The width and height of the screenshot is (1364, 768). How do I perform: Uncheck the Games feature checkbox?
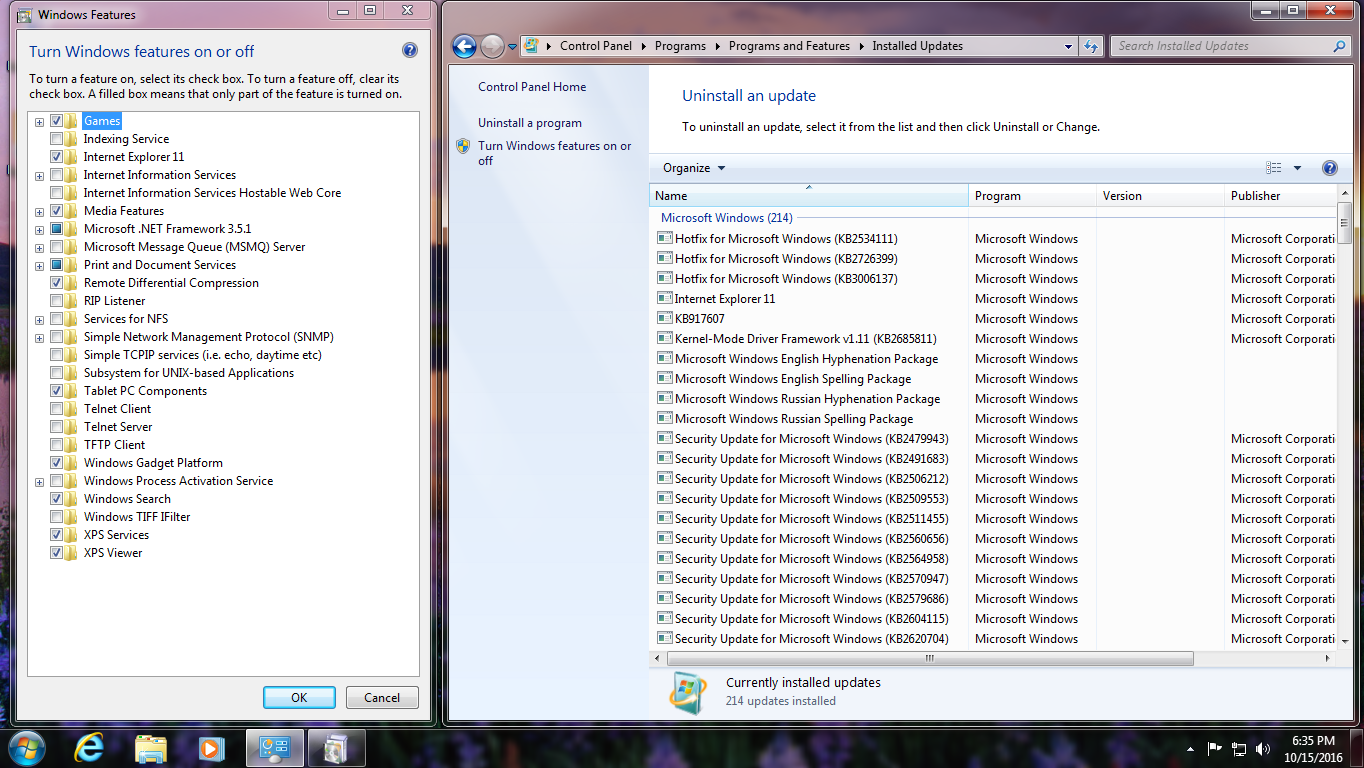57,121
